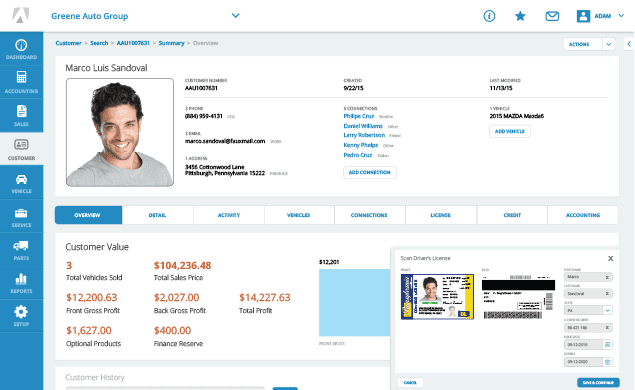Screen dimensions: 635x390
Task: Open the Vehicles tab
Action: tap(299, 215)
